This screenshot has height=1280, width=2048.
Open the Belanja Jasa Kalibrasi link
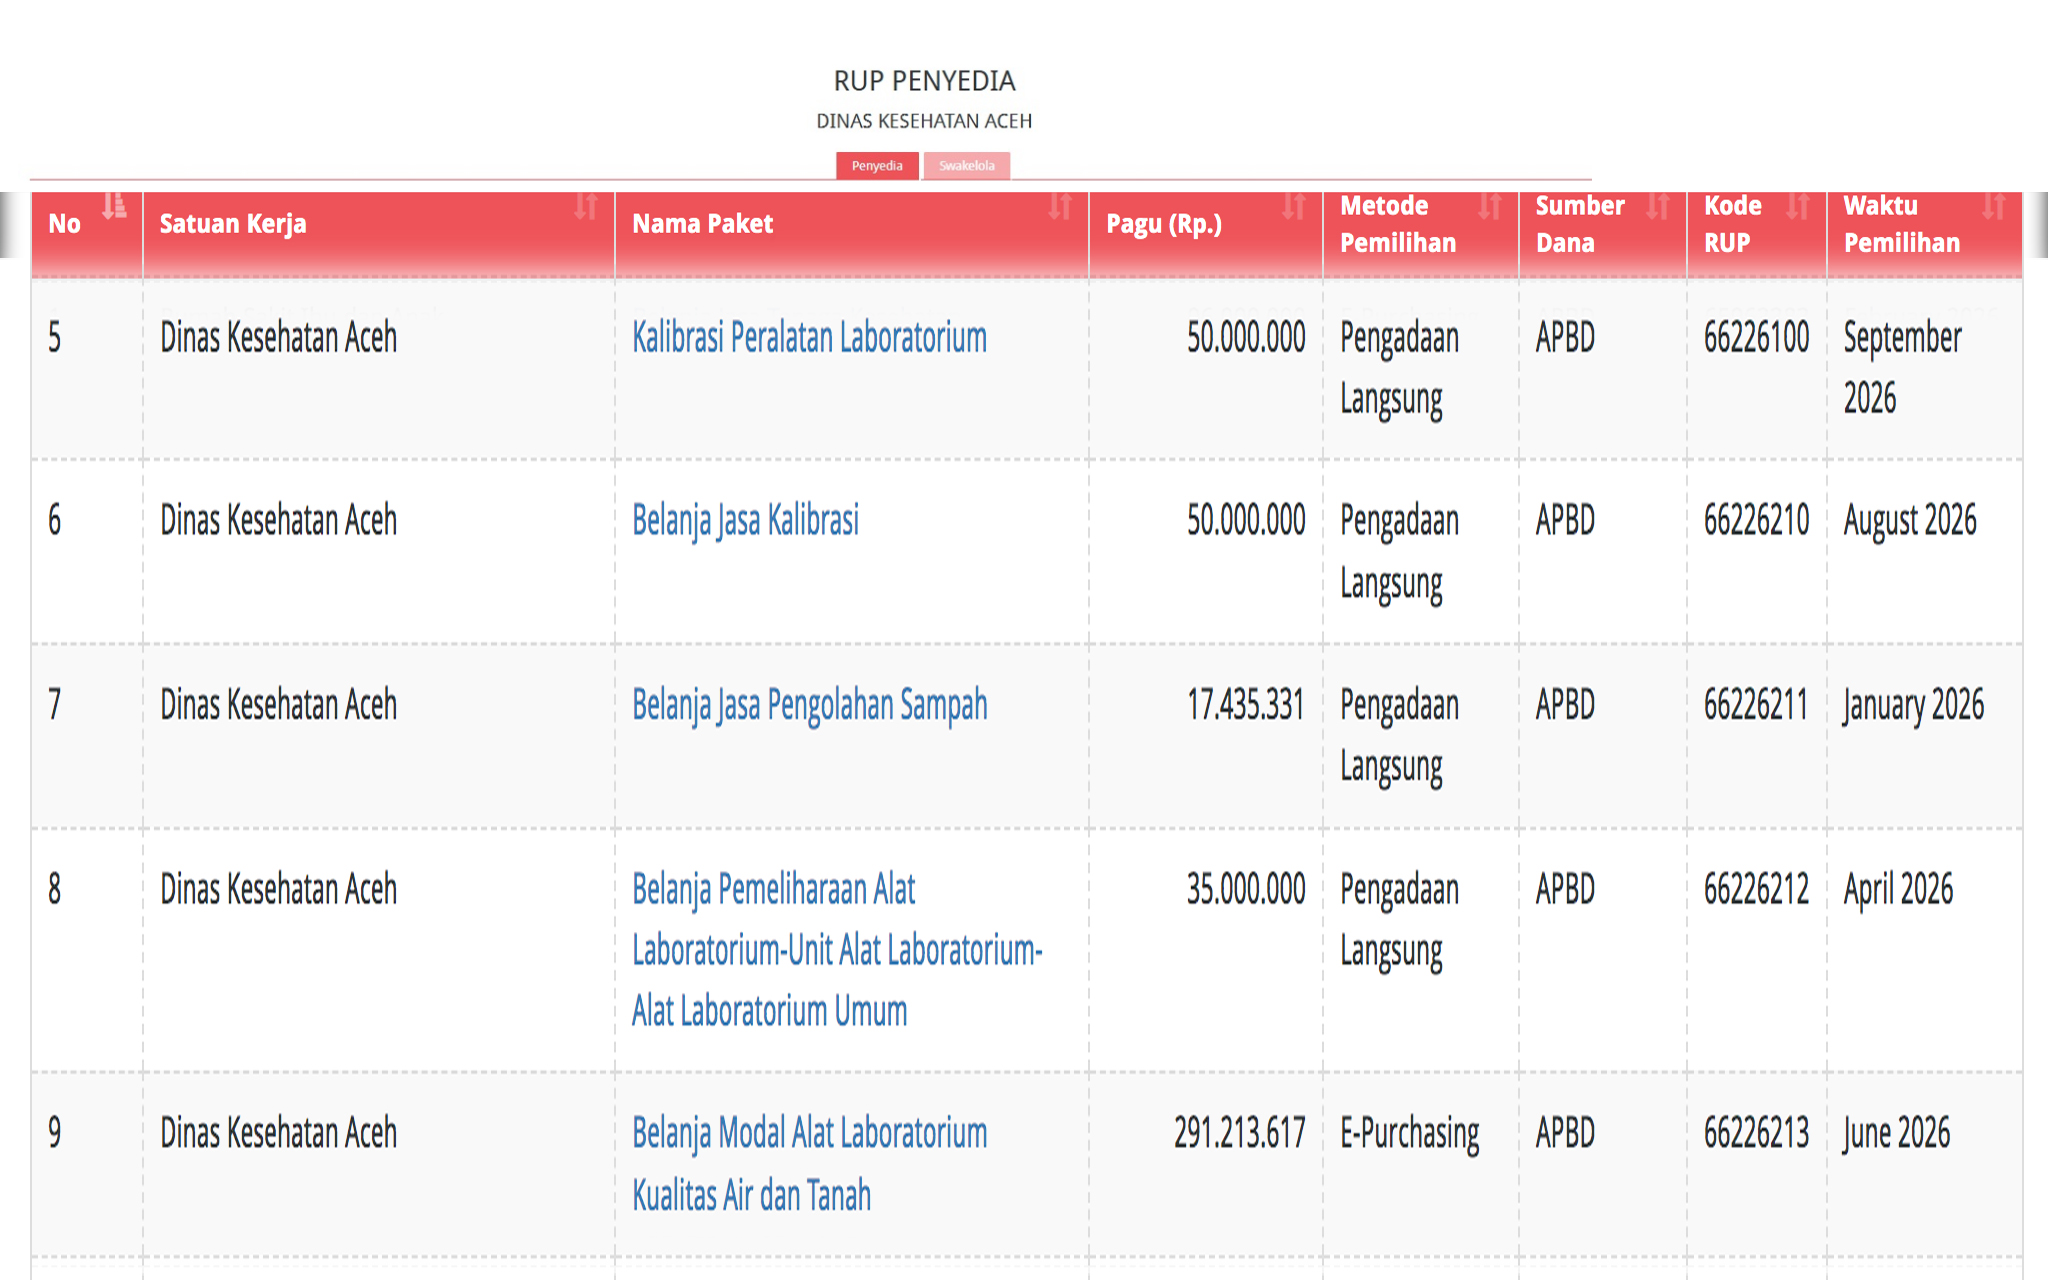click(x=745, y=521)
